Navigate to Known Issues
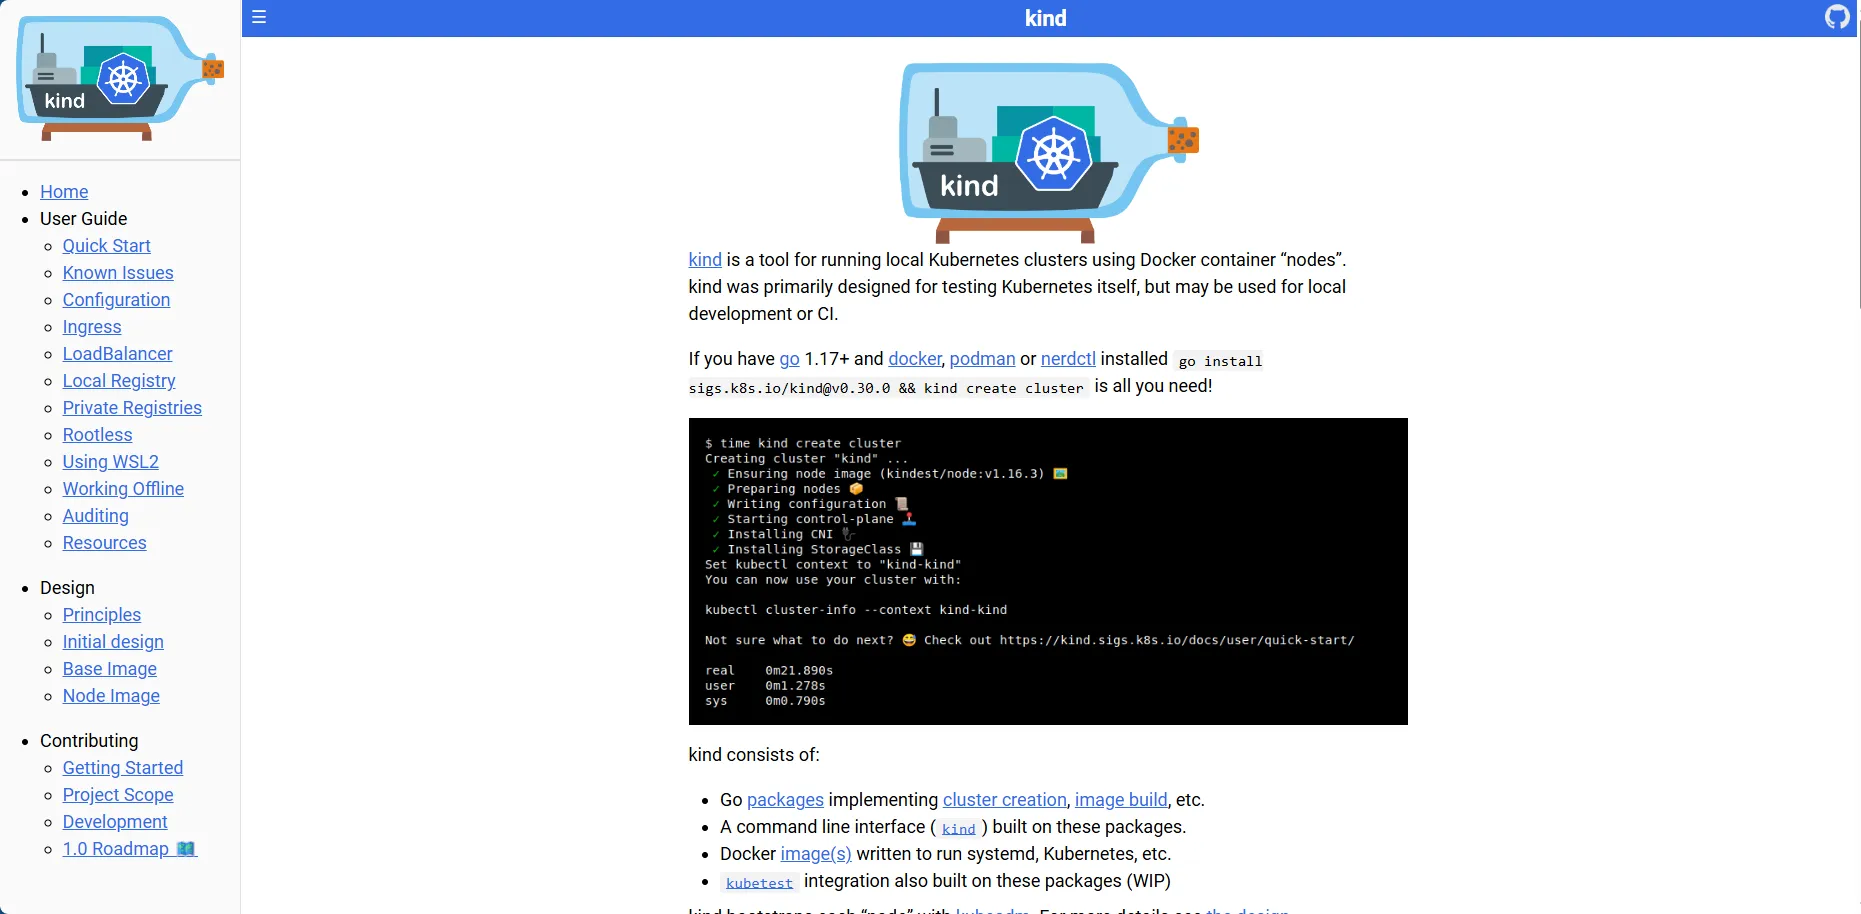Viewport: 1861px width, 914px height. [x=117, y=272]
